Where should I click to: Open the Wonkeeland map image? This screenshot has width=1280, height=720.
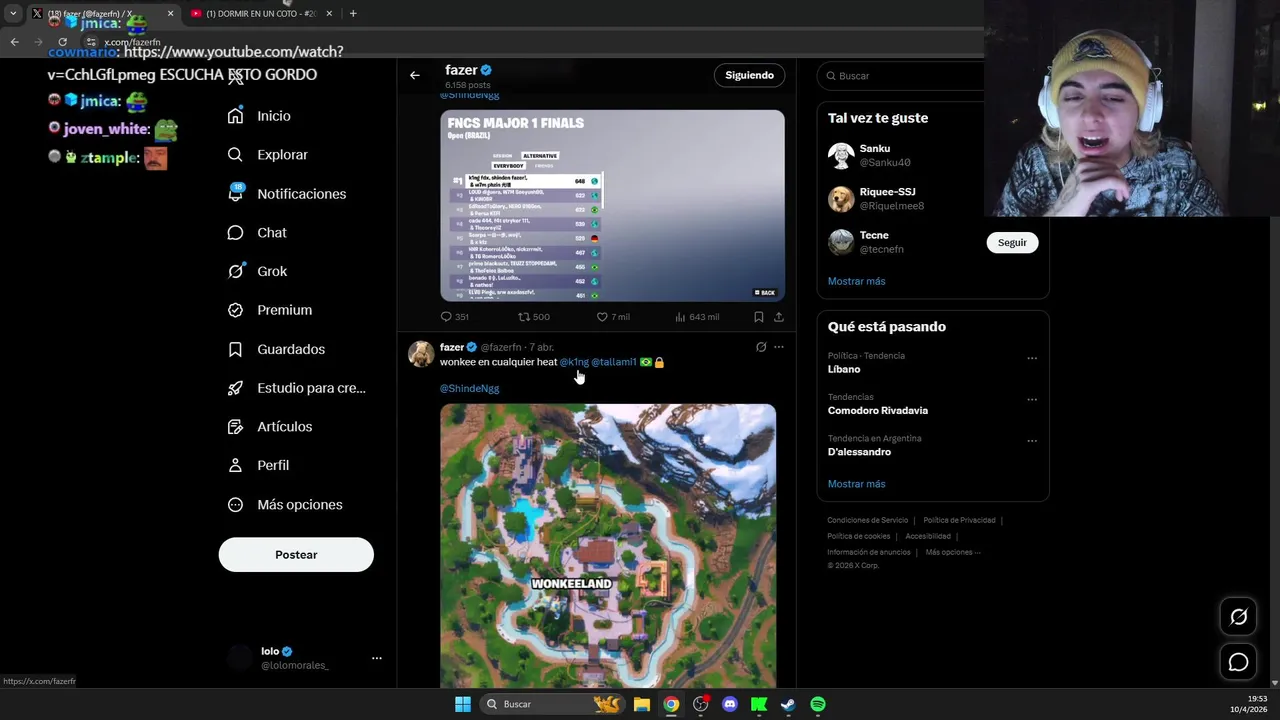(x=608, y=545)
